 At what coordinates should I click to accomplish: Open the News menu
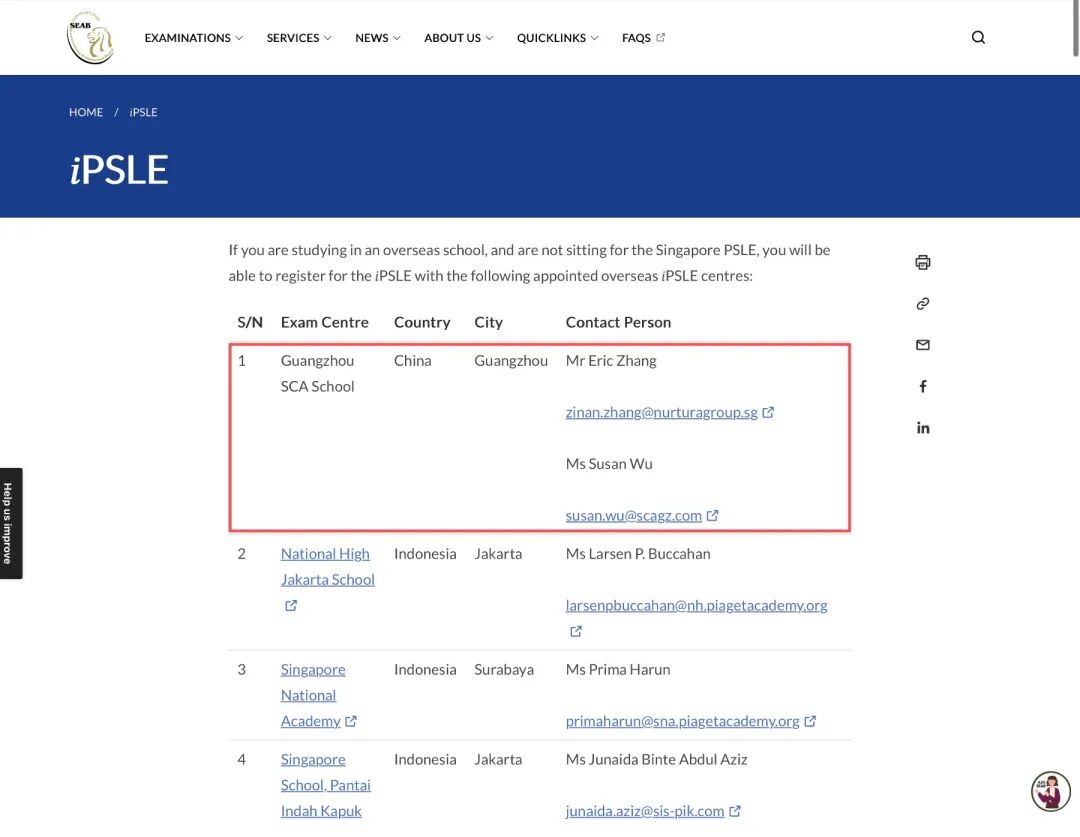pyautogui.click(x=377, y=38)
